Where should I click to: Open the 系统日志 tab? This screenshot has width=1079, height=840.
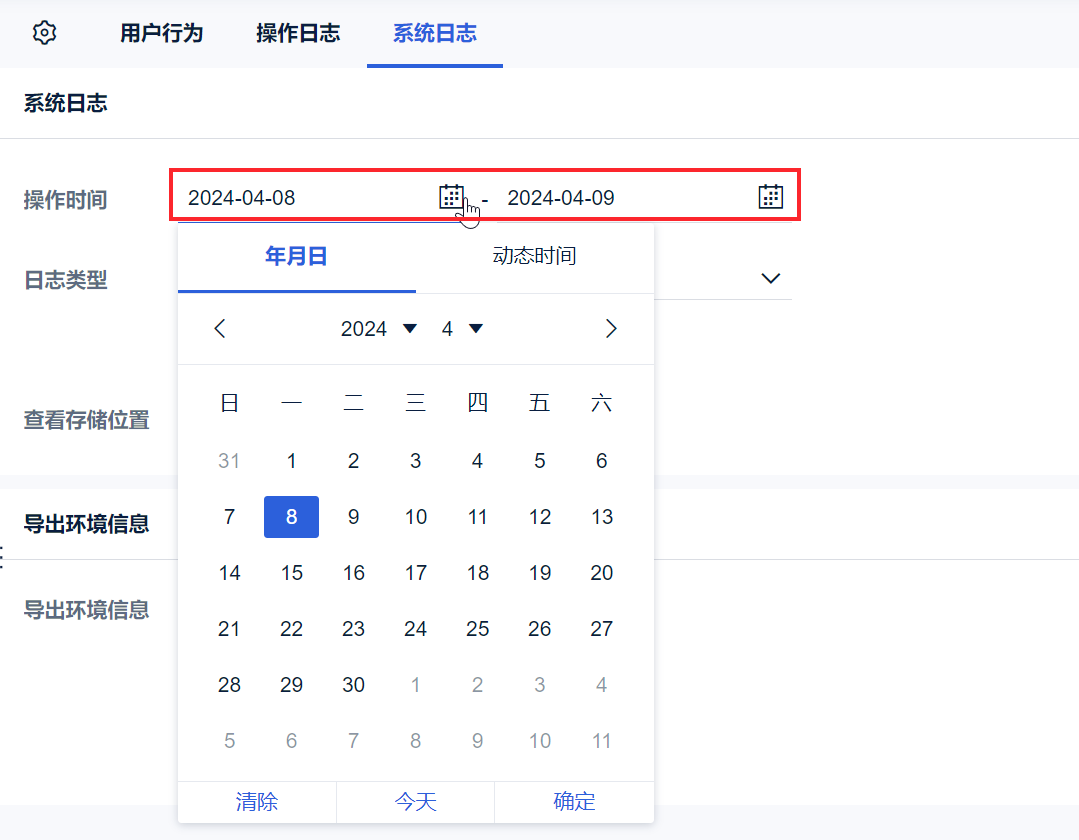pos(434,33)
